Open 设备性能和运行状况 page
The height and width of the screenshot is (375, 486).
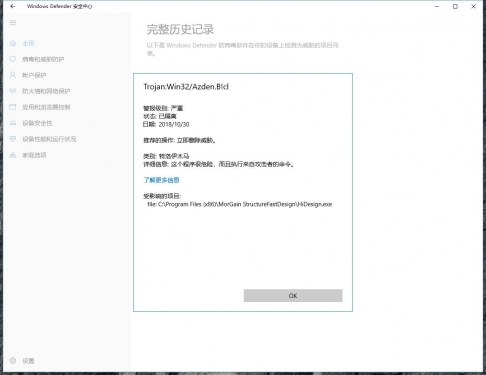(x=49, y=139)
